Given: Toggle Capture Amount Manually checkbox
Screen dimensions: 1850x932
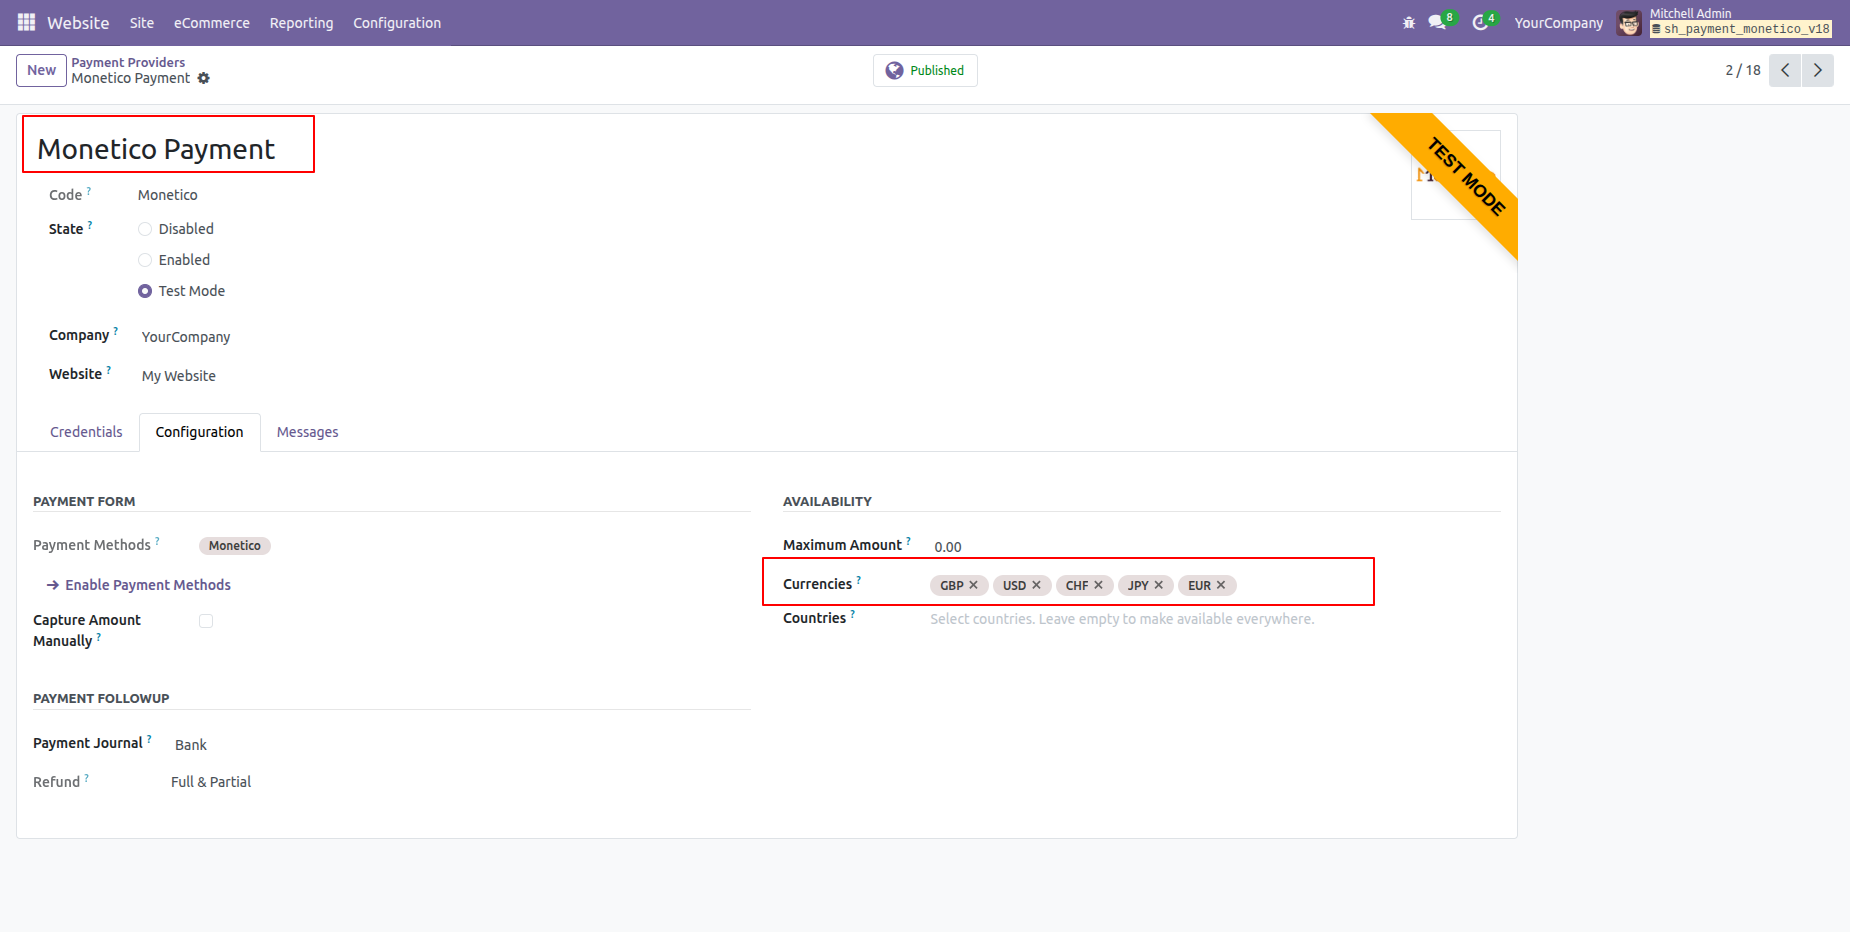Looking at the screenshot, I should (x=206, y=621).
